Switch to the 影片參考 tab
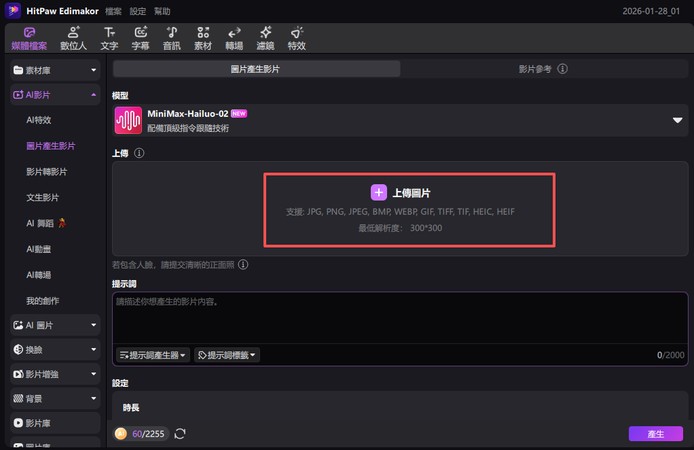The height and width of the screenshot is (450, 694). 544,69
